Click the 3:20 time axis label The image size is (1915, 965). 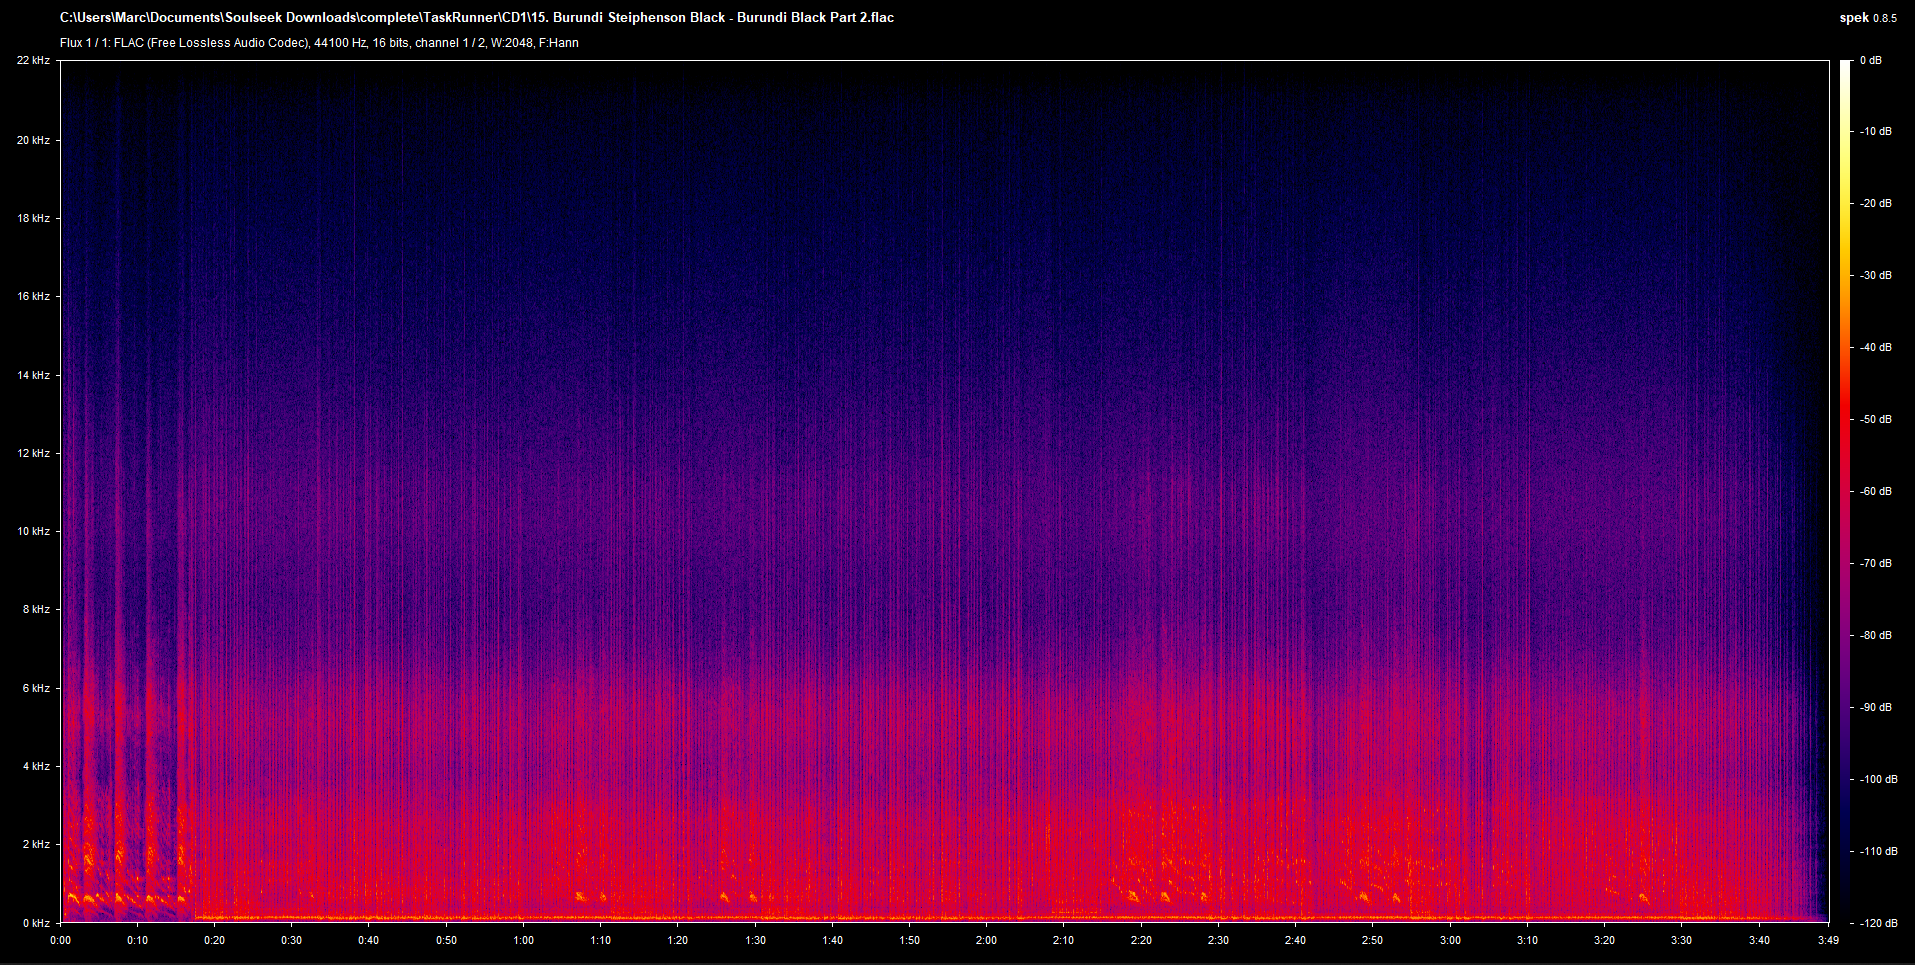[1604, 940]
